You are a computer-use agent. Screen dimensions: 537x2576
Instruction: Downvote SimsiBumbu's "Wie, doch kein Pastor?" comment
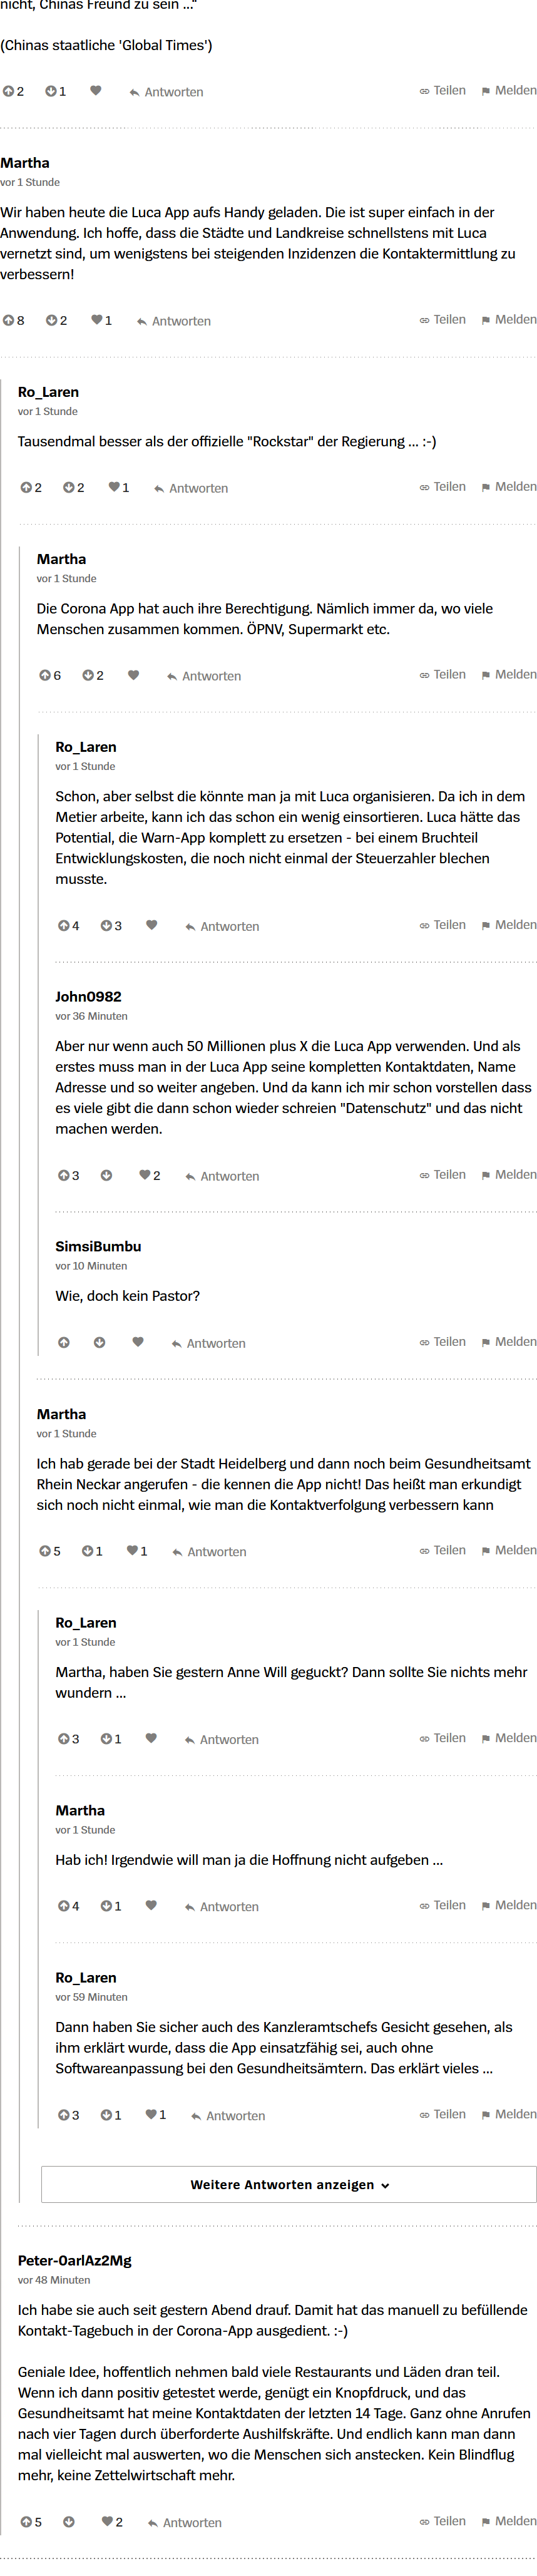100,1342
